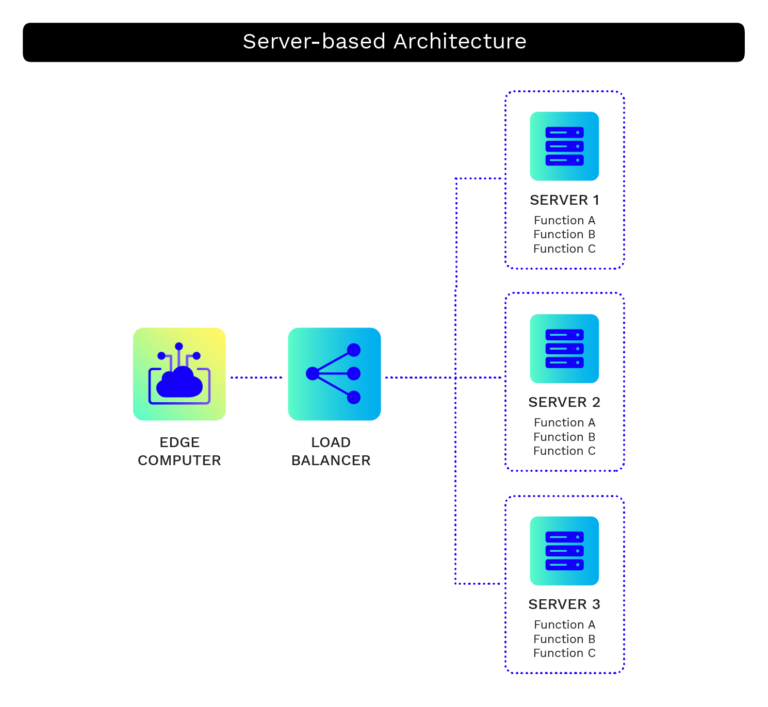Viewport: 768px width, 707px height.
Task: Open the Server 3 rack icon
Action: pos(564,550)
